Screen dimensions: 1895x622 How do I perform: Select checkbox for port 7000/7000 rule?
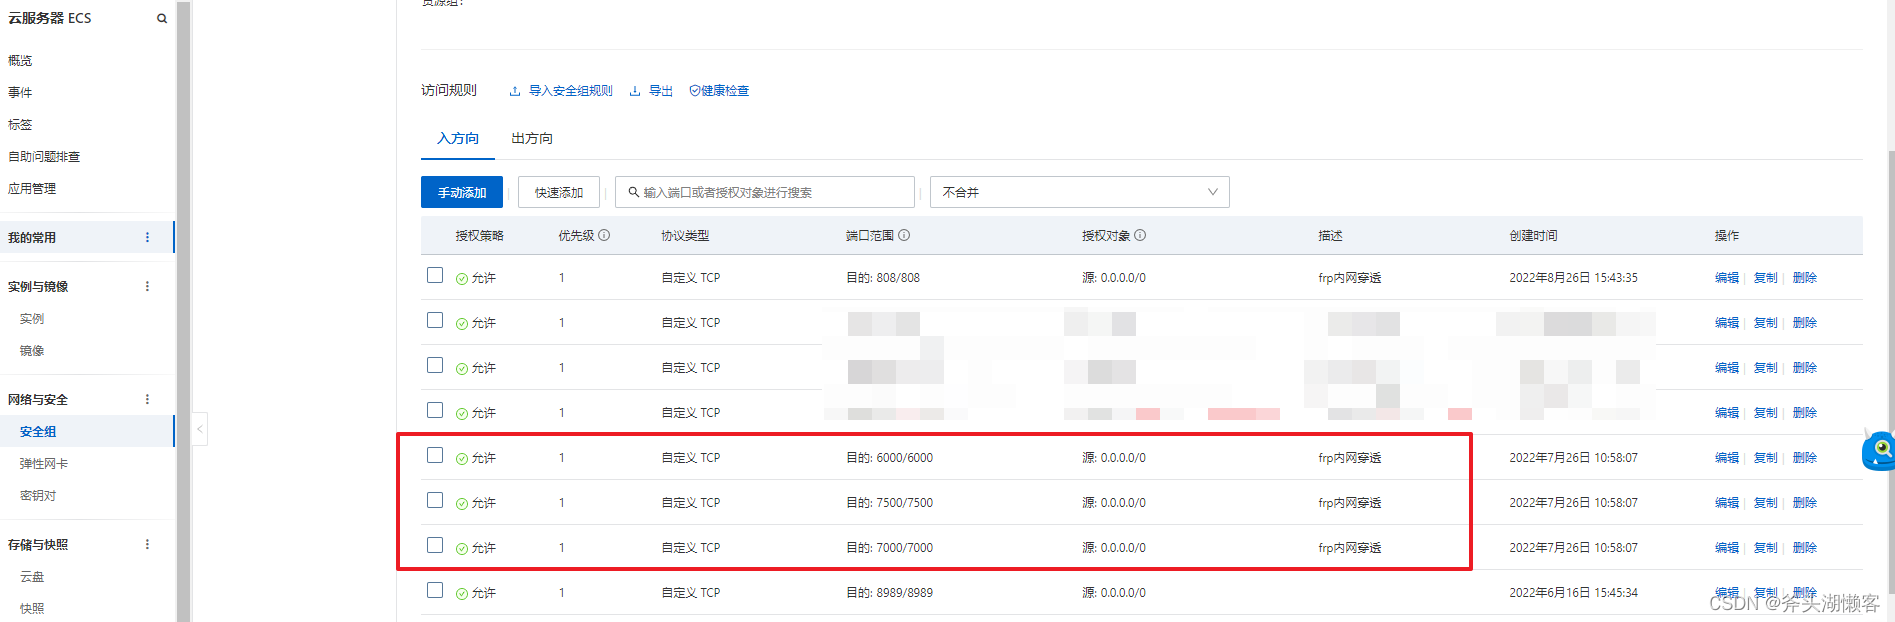click(x=435, y=545)
